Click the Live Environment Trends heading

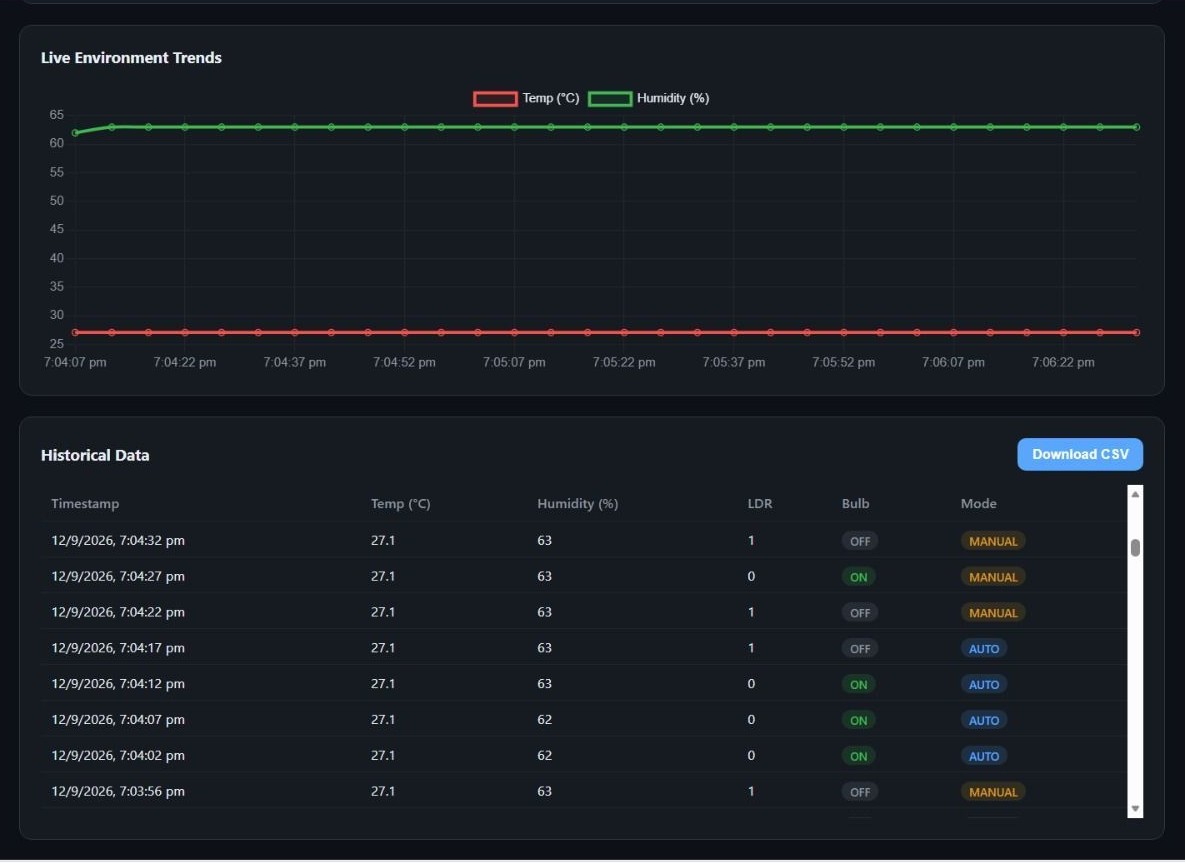coord(131,58)
